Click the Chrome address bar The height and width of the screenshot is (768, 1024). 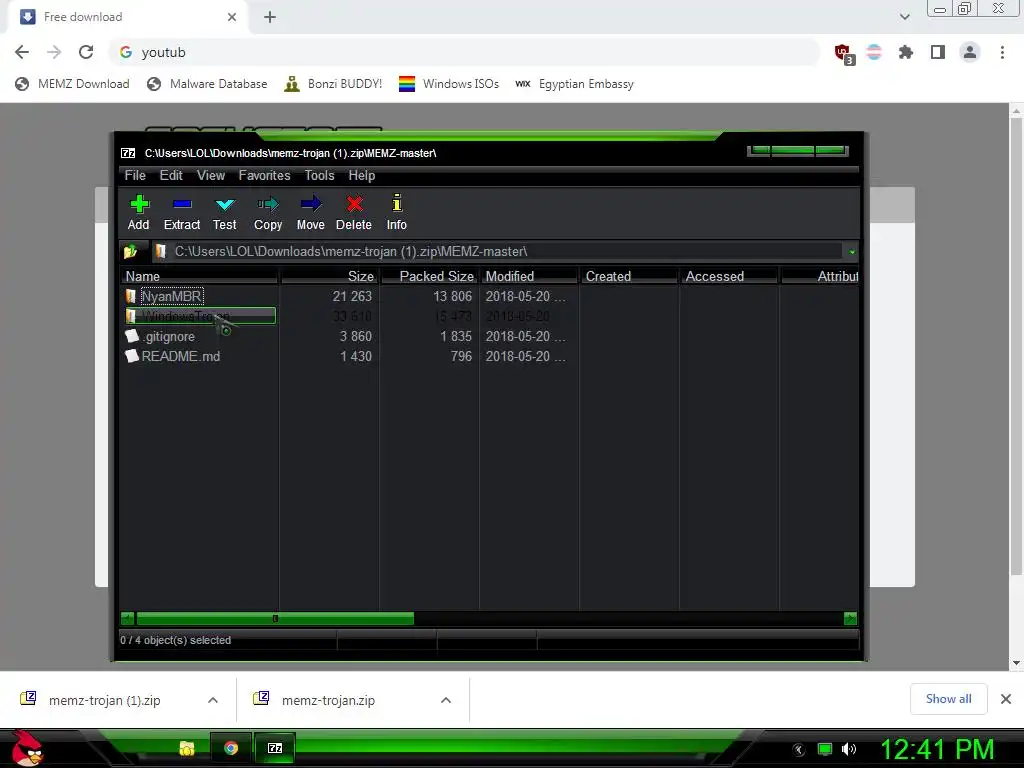[464, 52]
